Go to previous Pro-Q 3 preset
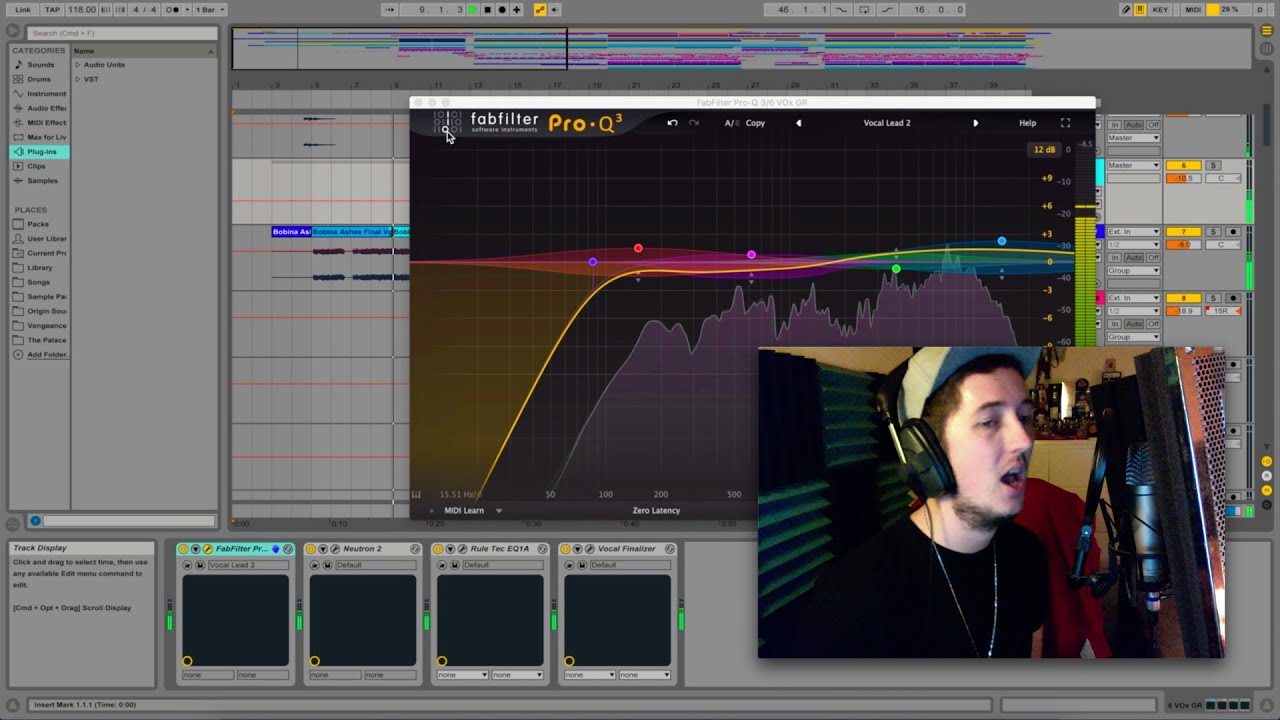The image size is (1280, 720). (798, 123)
